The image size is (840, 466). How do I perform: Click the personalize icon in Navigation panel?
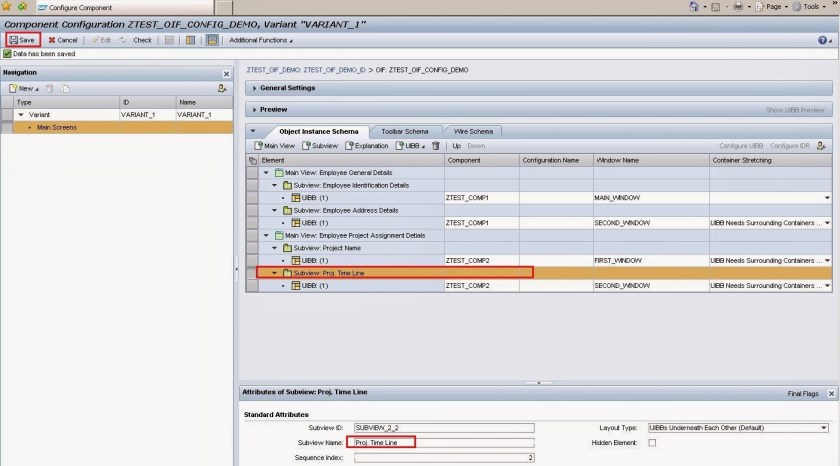[222, 89]
